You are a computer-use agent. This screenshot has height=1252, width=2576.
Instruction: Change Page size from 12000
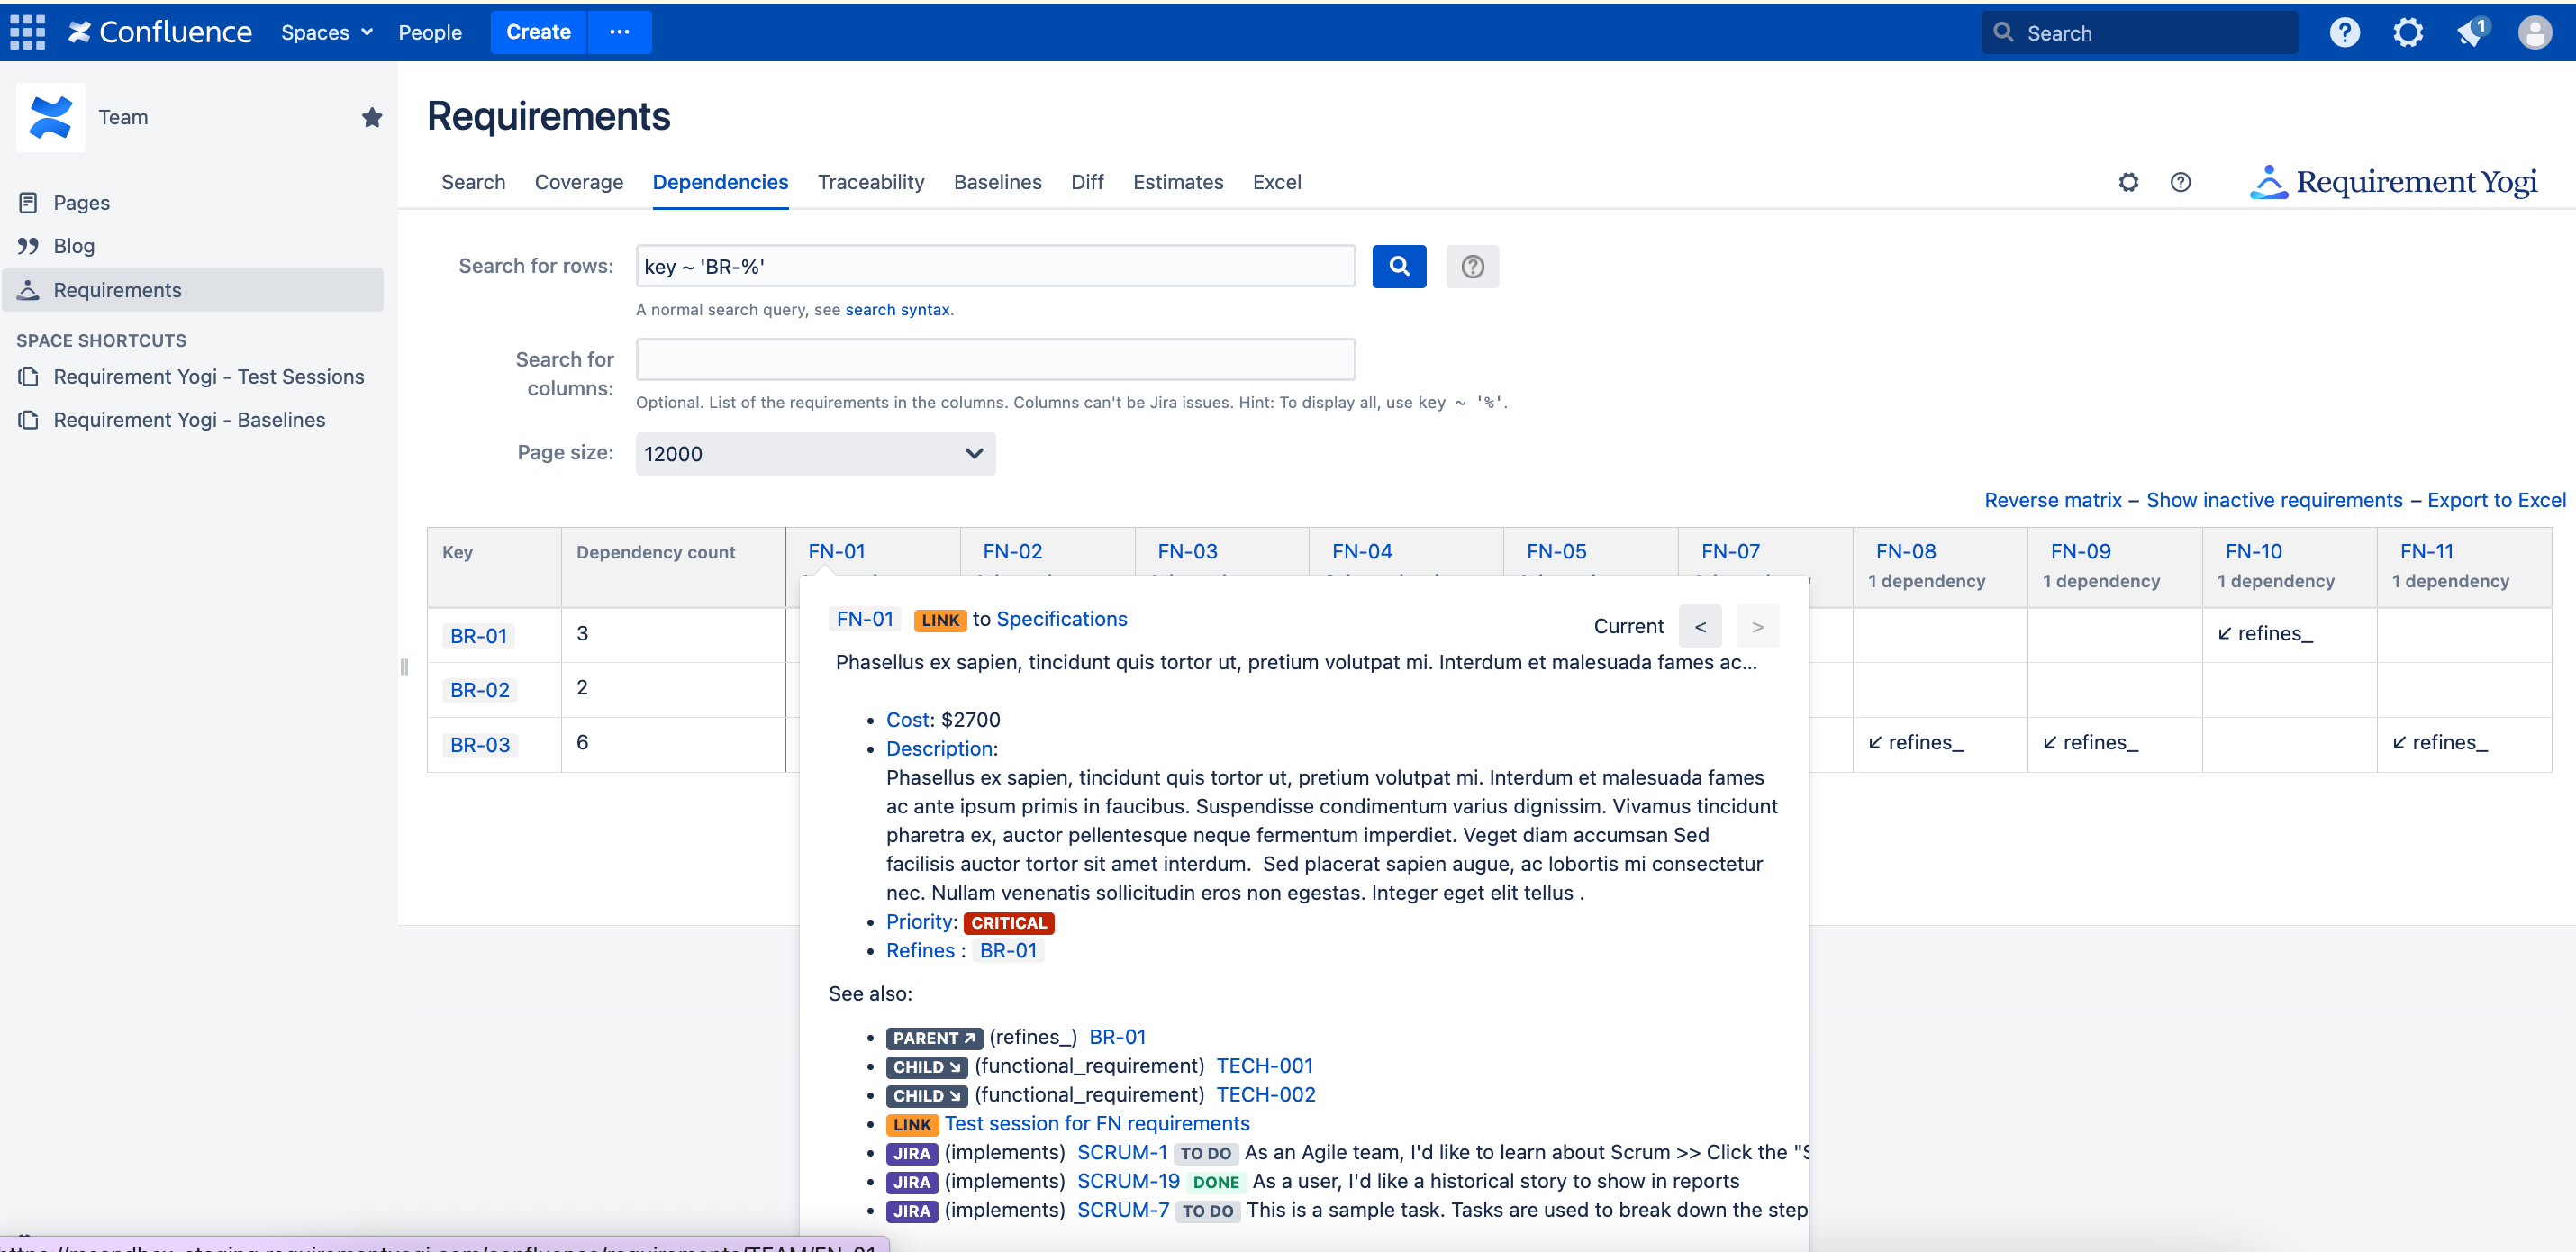[813, 453]
